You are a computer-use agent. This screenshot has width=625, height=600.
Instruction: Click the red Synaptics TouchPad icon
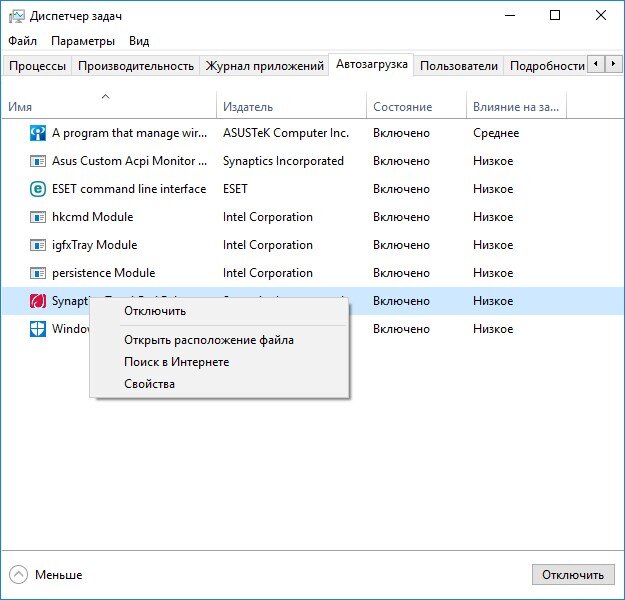point(38,301)
